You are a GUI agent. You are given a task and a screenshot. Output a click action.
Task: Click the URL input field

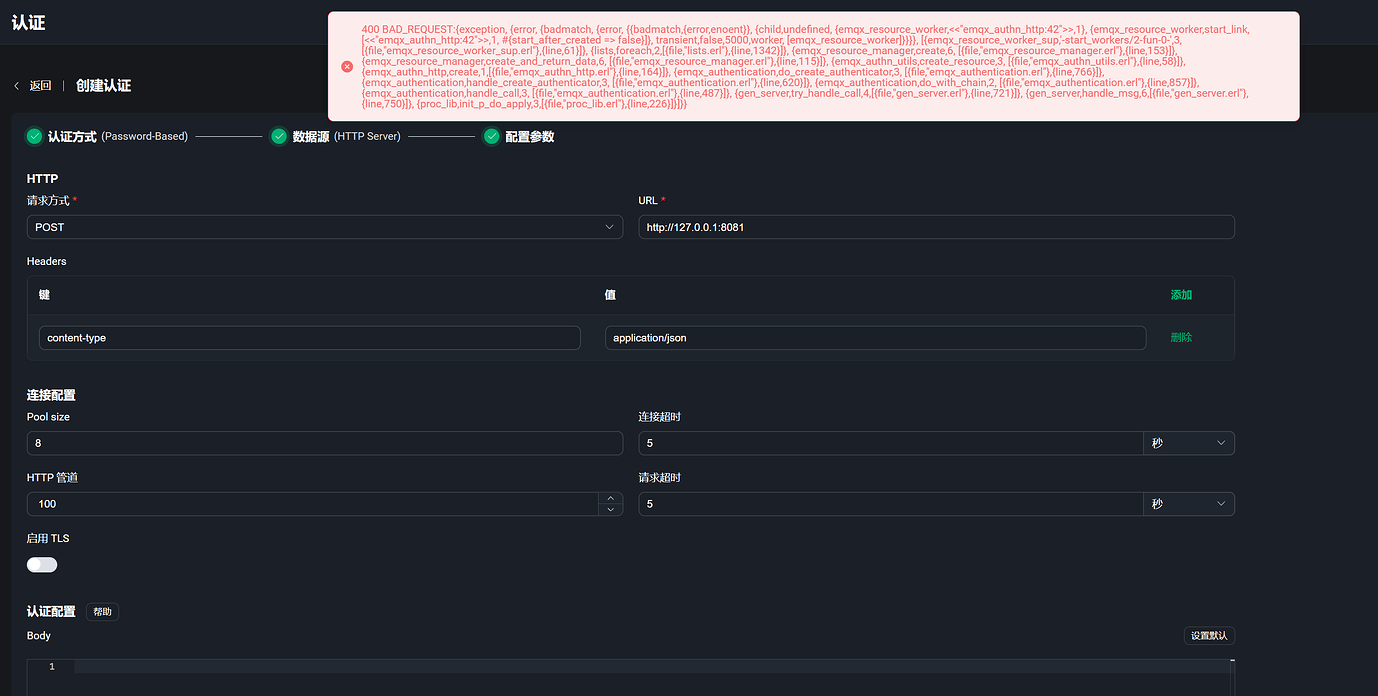[x=935, y=227]
